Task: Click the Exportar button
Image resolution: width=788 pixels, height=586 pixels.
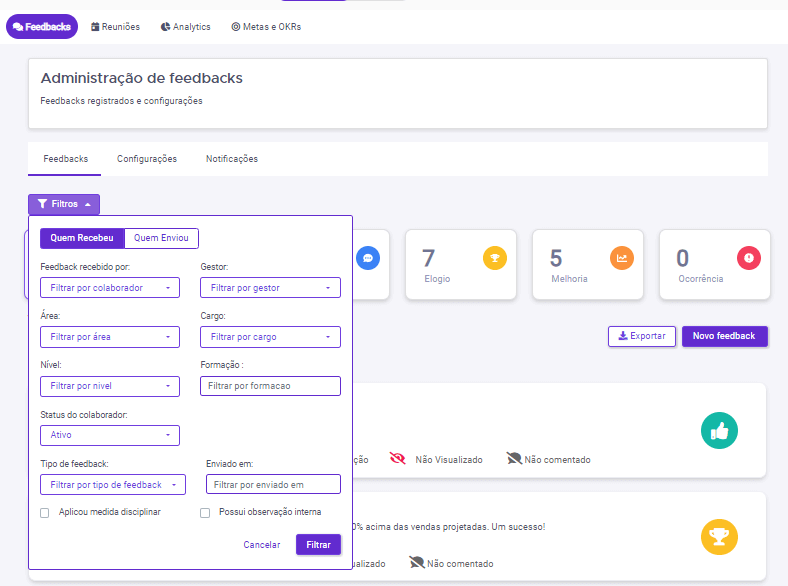Action: (x=642, y=336)
